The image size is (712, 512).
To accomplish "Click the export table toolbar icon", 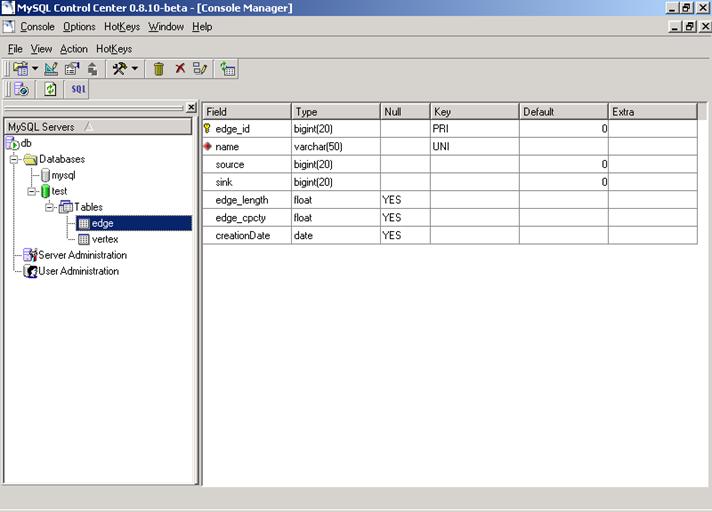I will coord(92,69).
